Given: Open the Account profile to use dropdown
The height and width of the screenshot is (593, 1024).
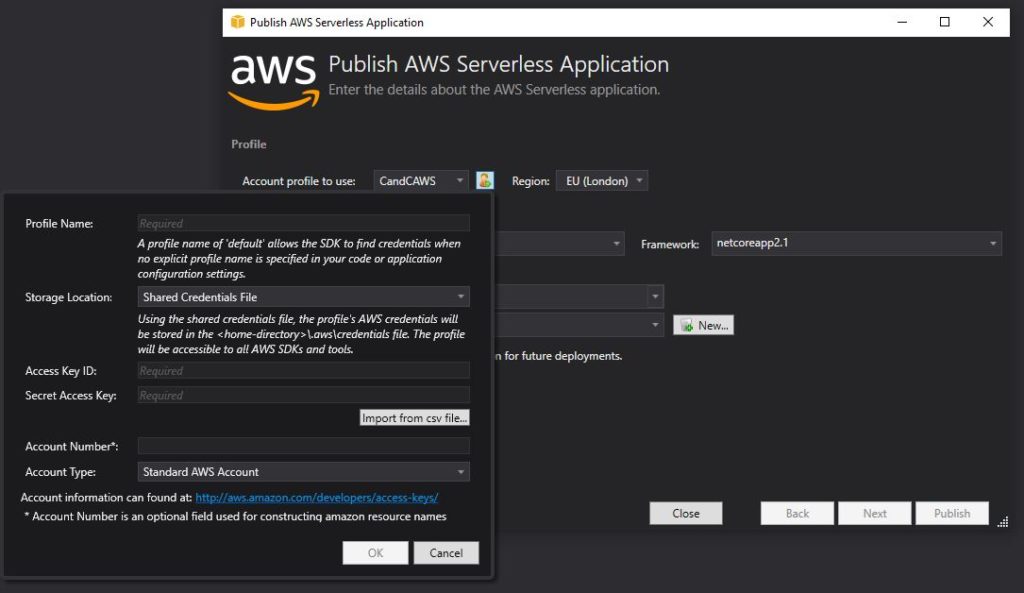Looking at the screenshot, I should [x=421, y=181].
